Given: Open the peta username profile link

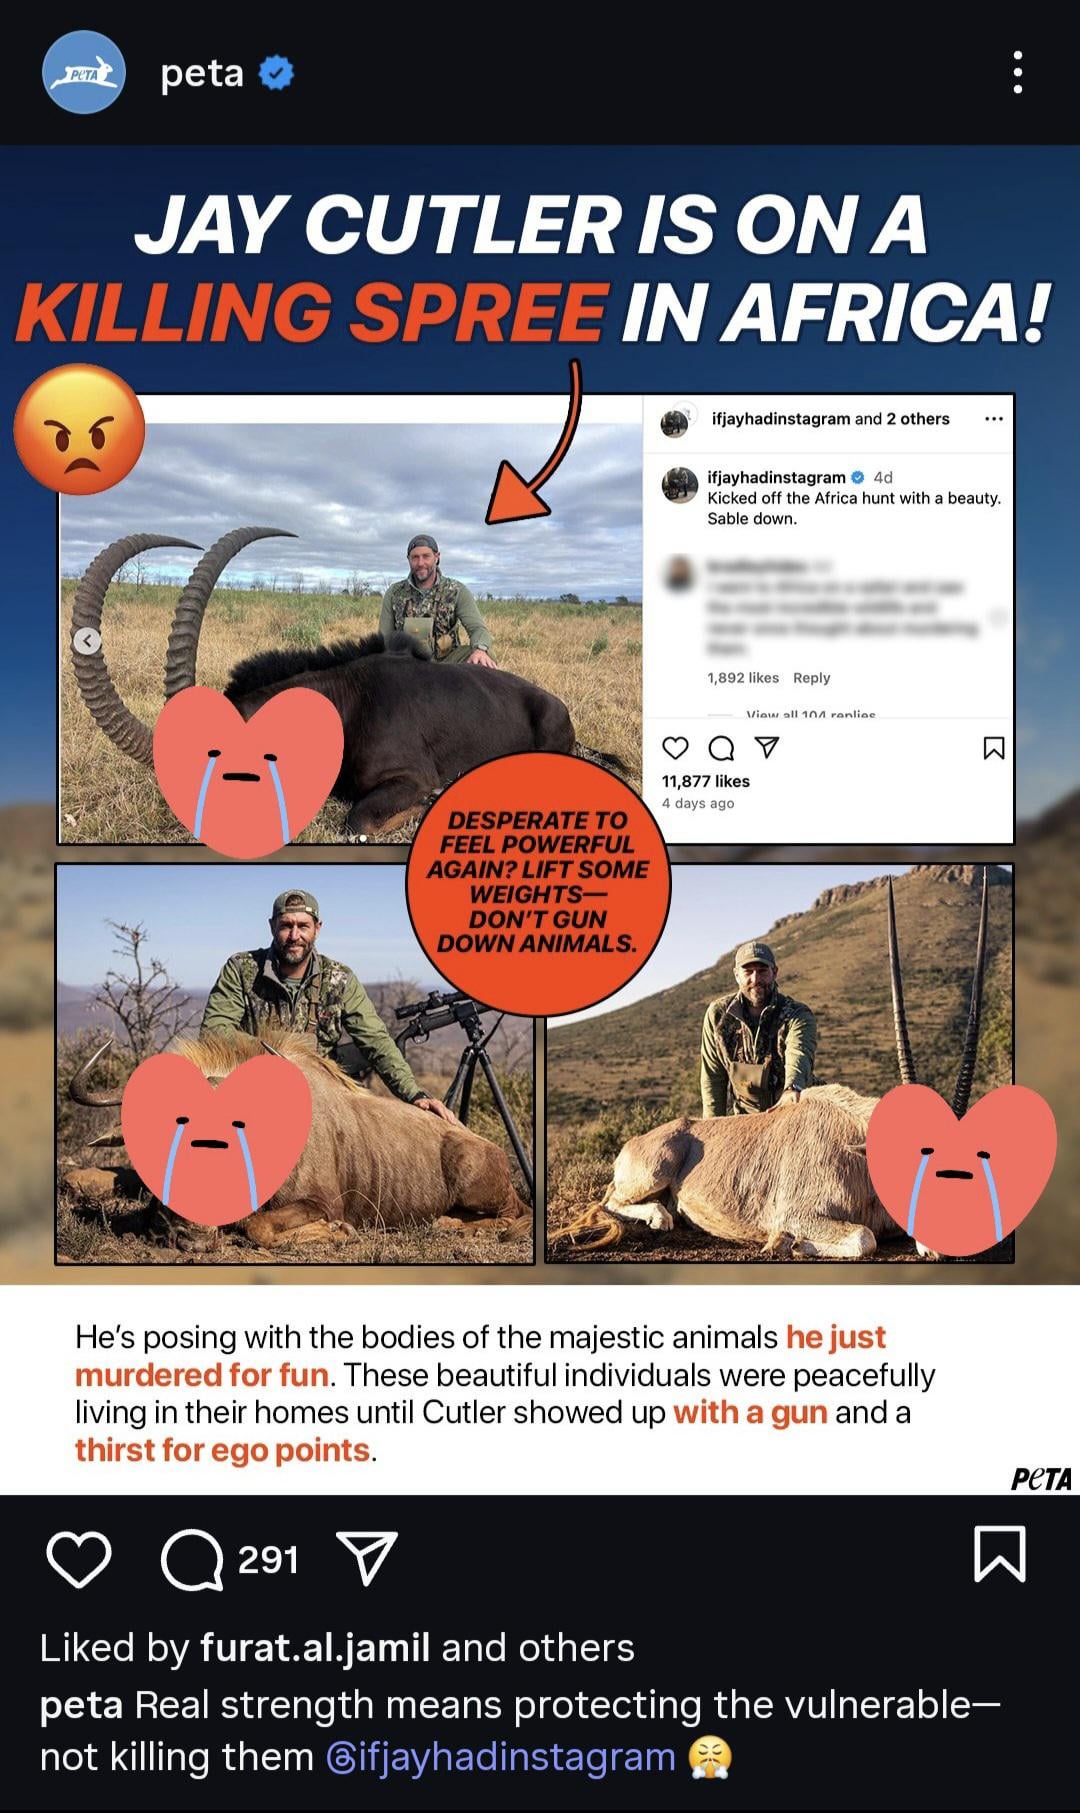Looking at the screenshot, I should tap(201, 73).
